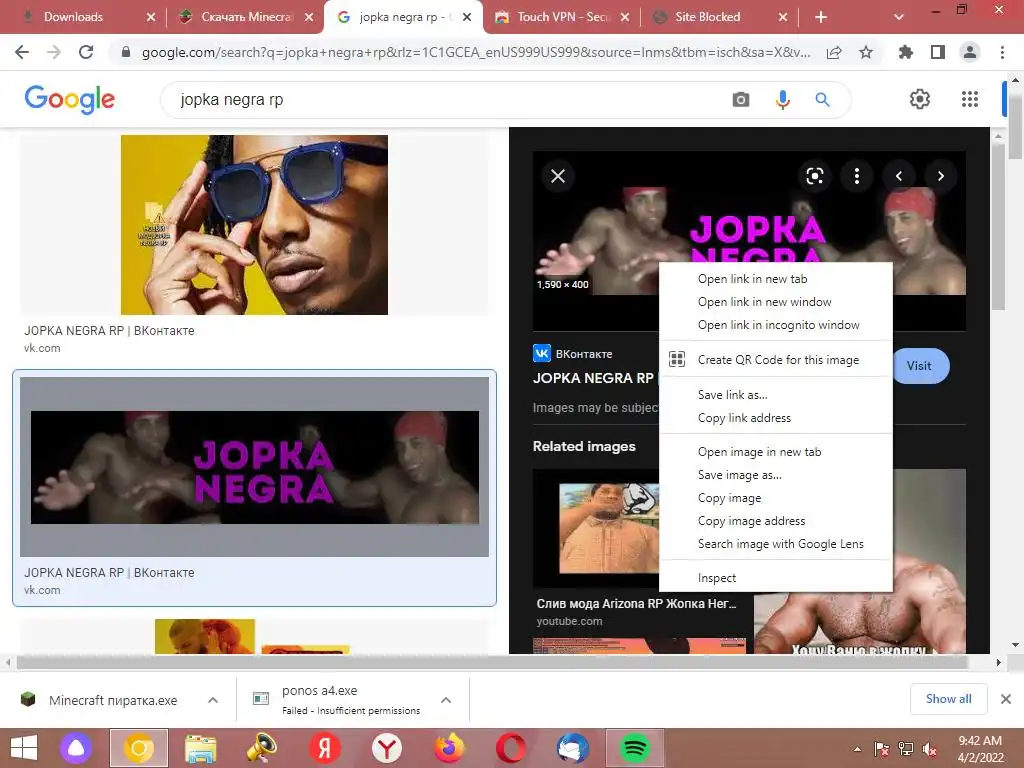The height and width of the screenshot is (768, 1024).
Task: Choose Save image as...
Action: point(776,475)
